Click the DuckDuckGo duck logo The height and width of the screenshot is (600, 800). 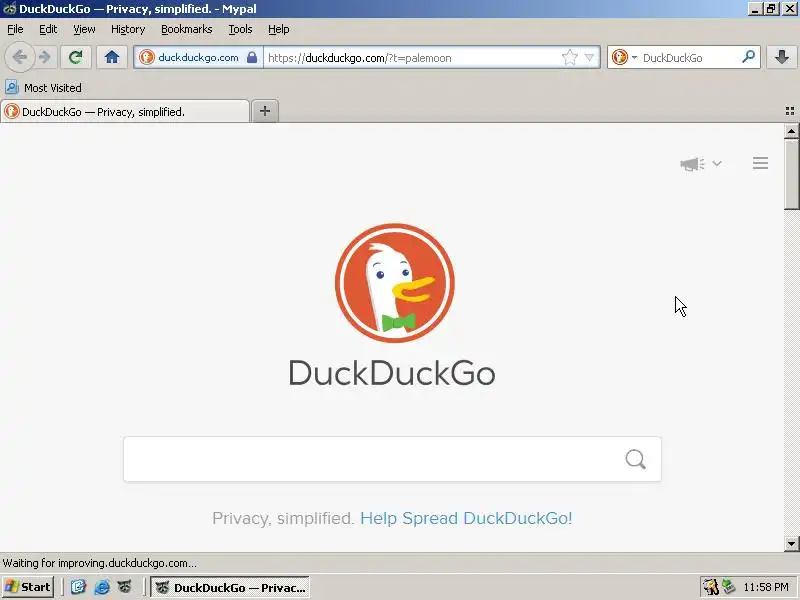pyautogui.click(x=394, y=283)
